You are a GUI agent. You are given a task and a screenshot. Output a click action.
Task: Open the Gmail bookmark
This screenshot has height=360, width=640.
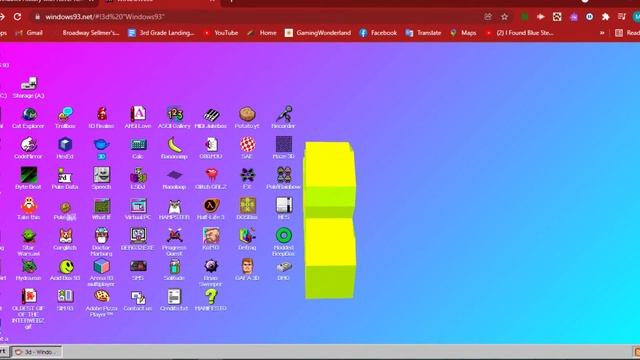point(30,33)
